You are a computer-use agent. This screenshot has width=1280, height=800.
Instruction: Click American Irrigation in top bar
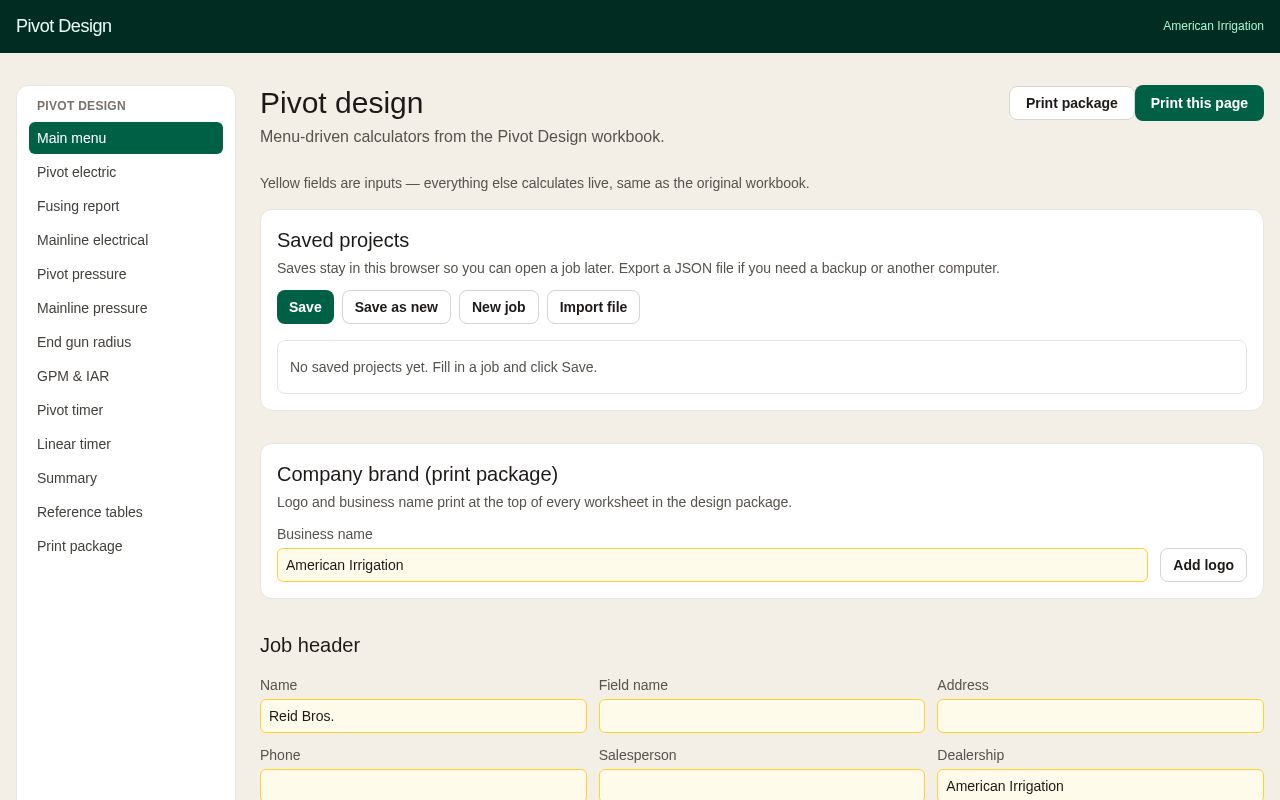coord(1213,26)
